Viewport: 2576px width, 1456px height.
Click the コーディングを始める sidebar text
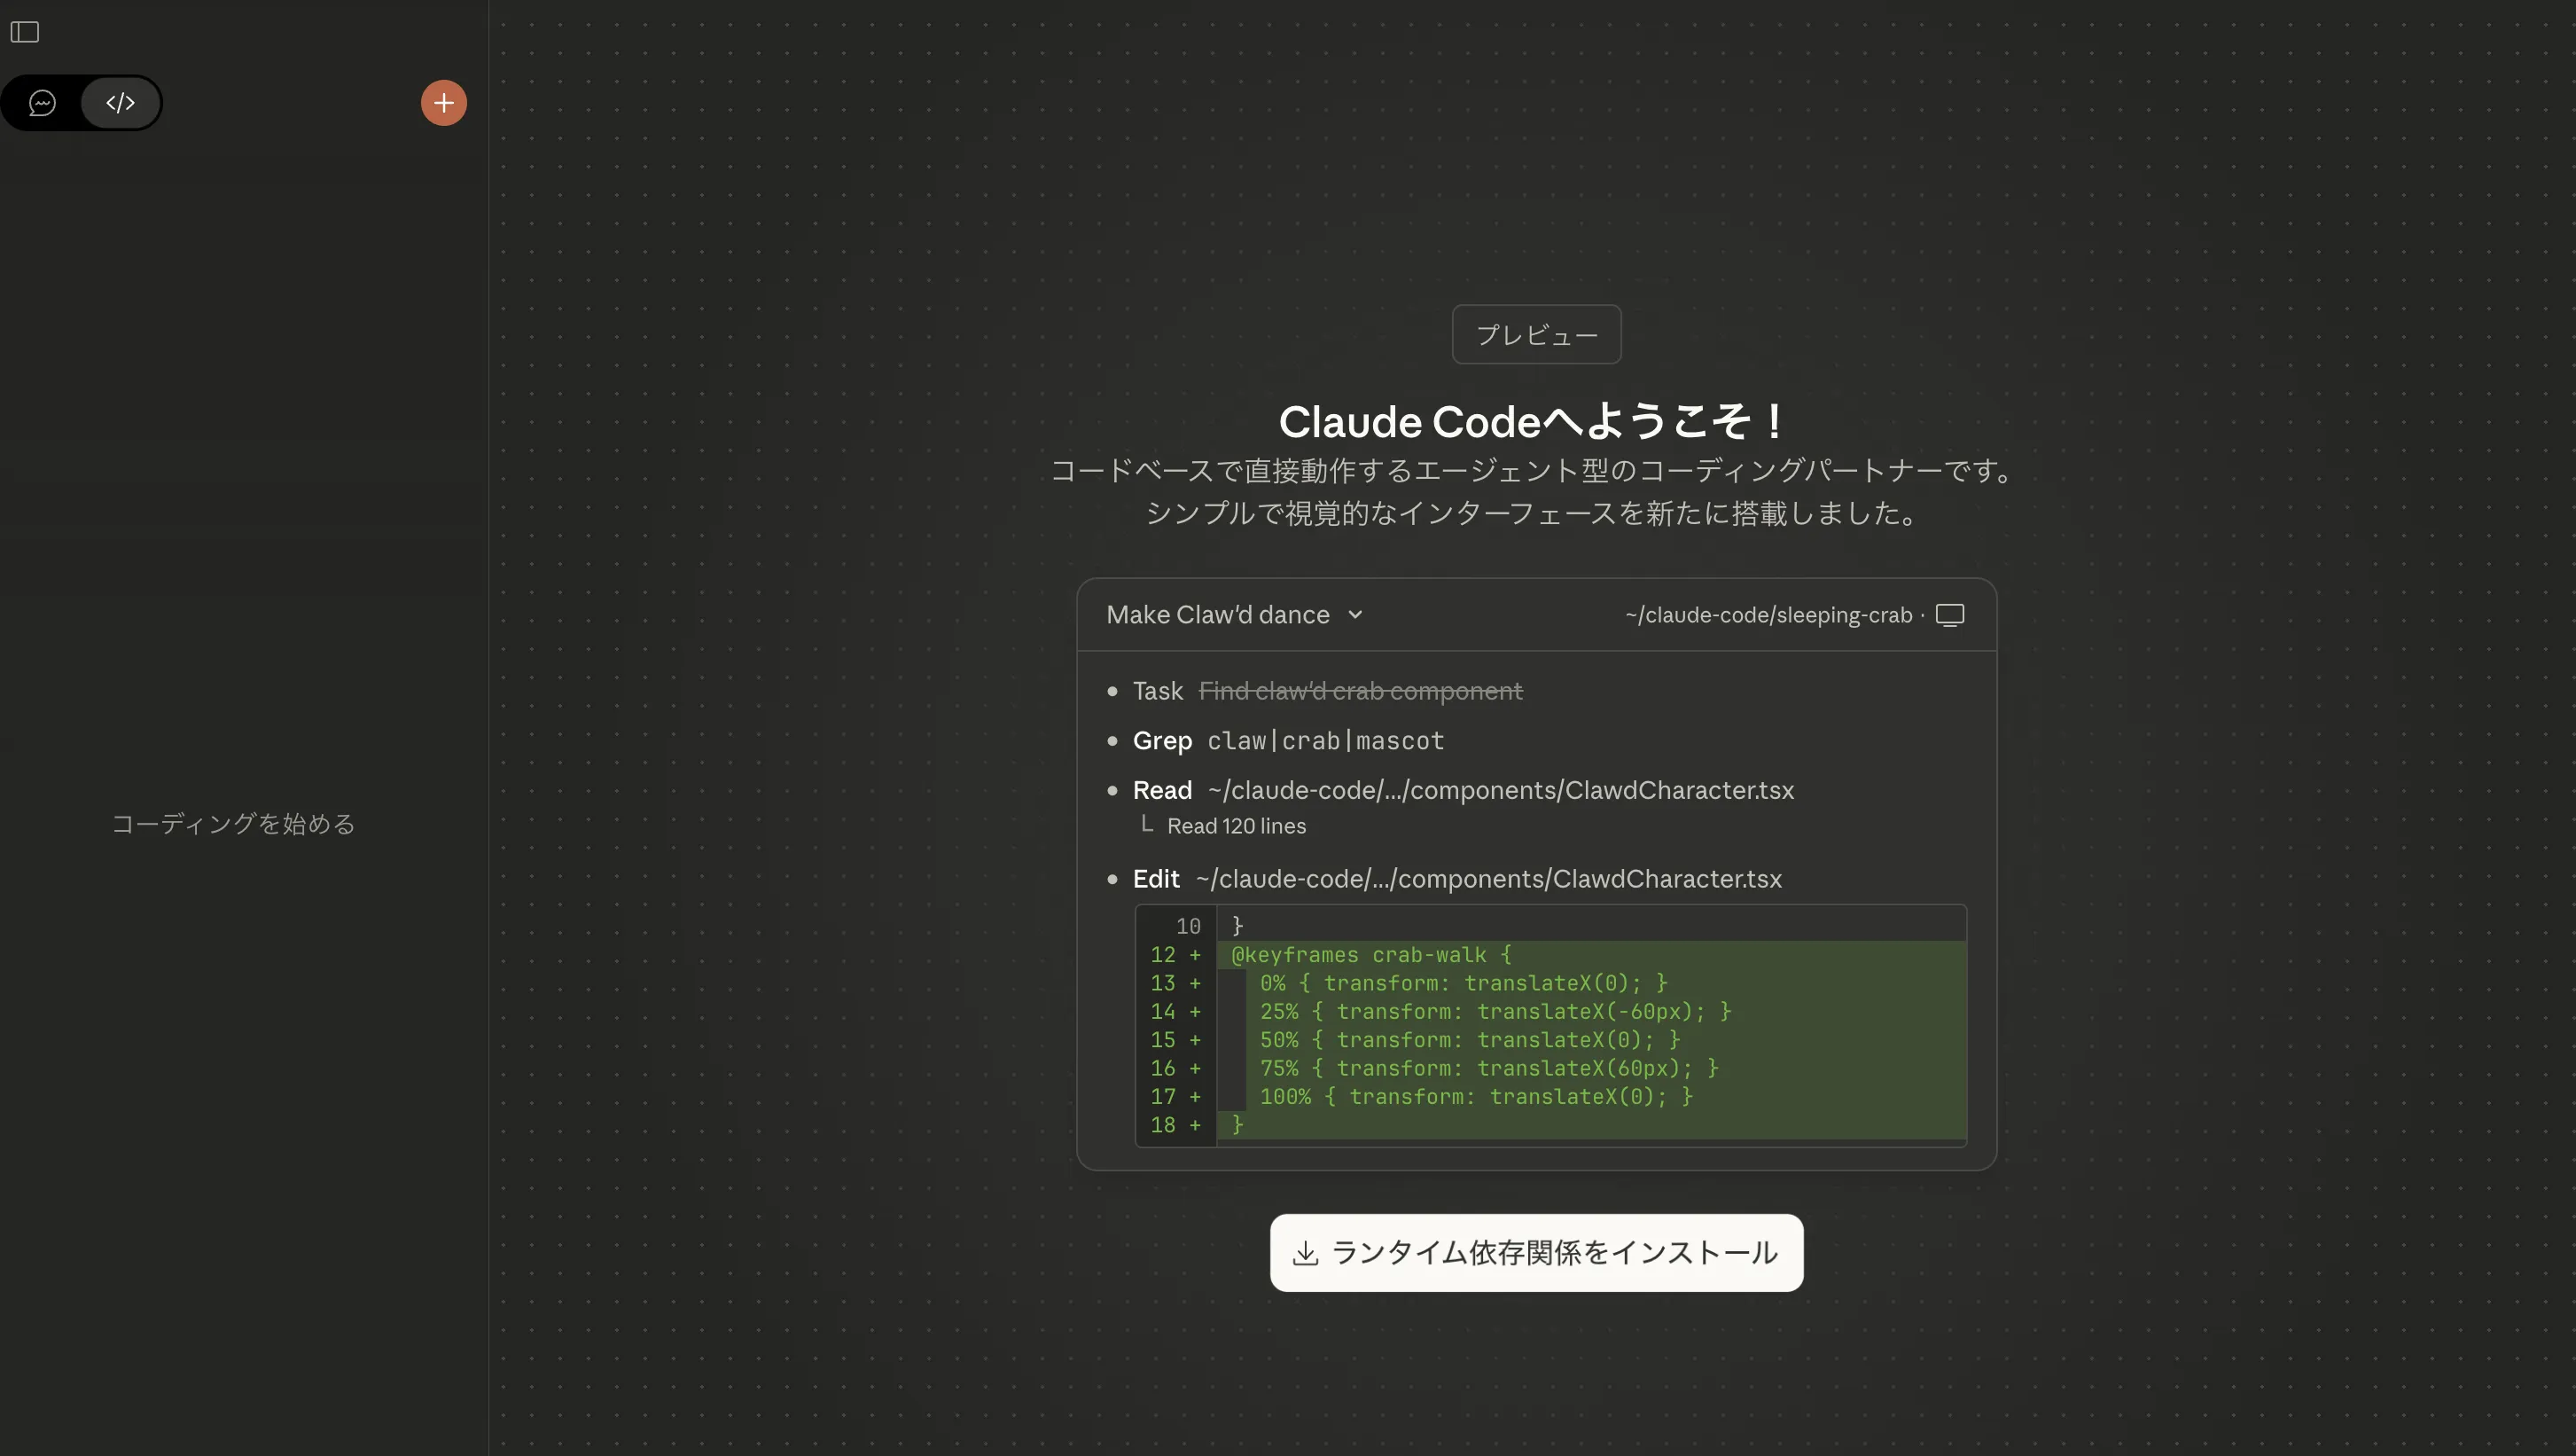click(x=233, y=824)
